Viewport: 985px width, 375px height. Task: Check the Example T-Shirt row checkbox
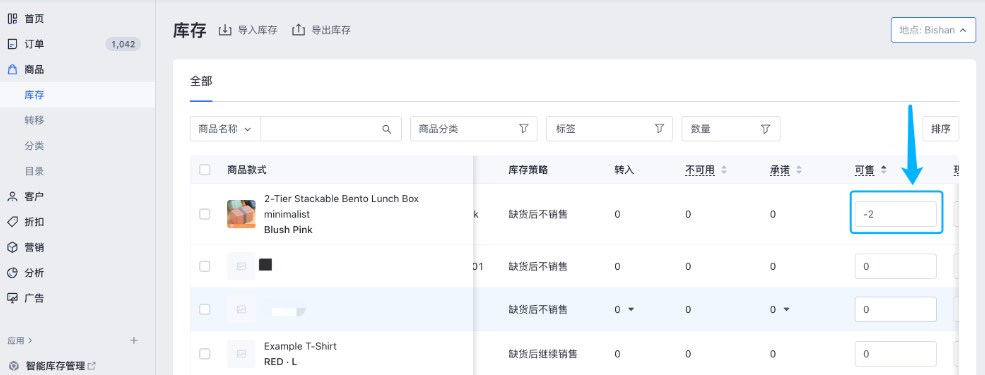click(x=205, y=354)
